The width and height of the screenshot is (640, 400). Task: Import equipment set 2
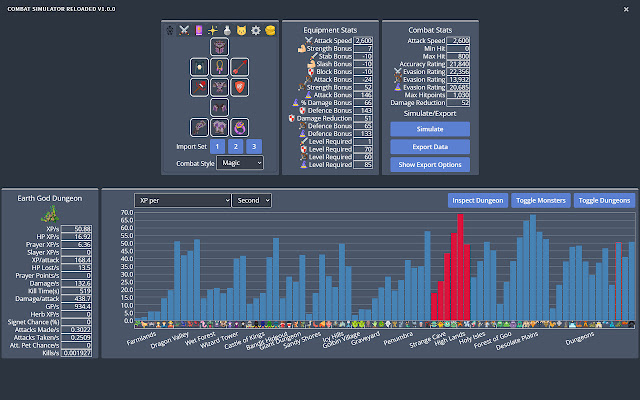236,147
